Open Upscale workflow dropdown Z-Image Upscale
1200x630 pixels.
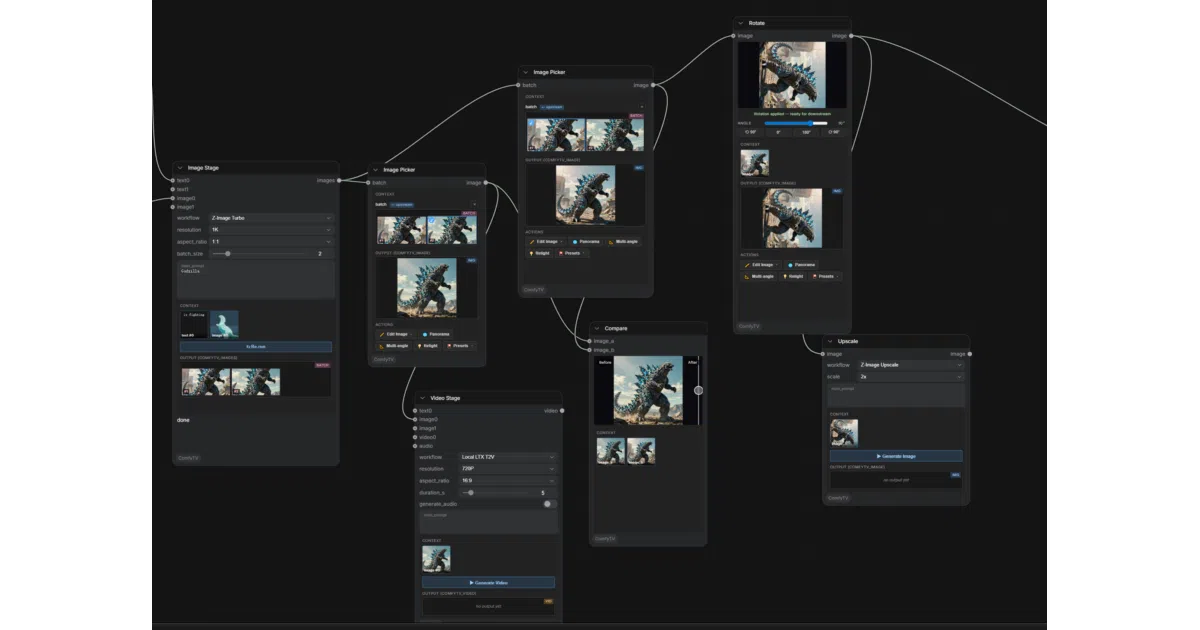point(910,365)
